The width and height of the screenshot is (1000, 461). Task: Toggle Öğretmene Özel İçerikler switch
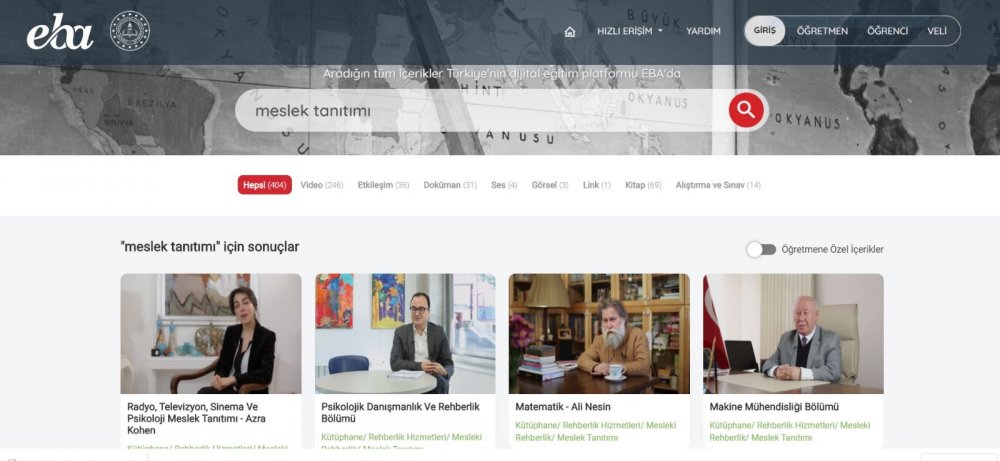pos(761,249)
